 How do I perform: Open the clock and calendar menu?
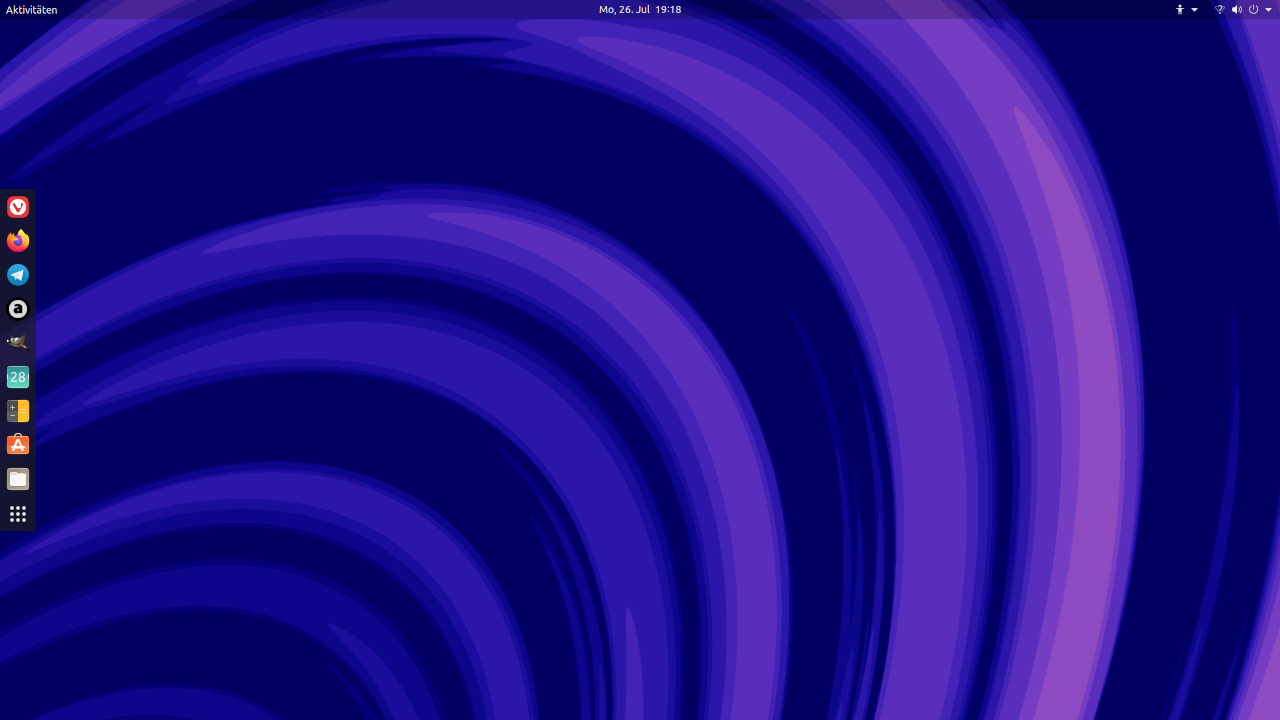tap(640, 10)
